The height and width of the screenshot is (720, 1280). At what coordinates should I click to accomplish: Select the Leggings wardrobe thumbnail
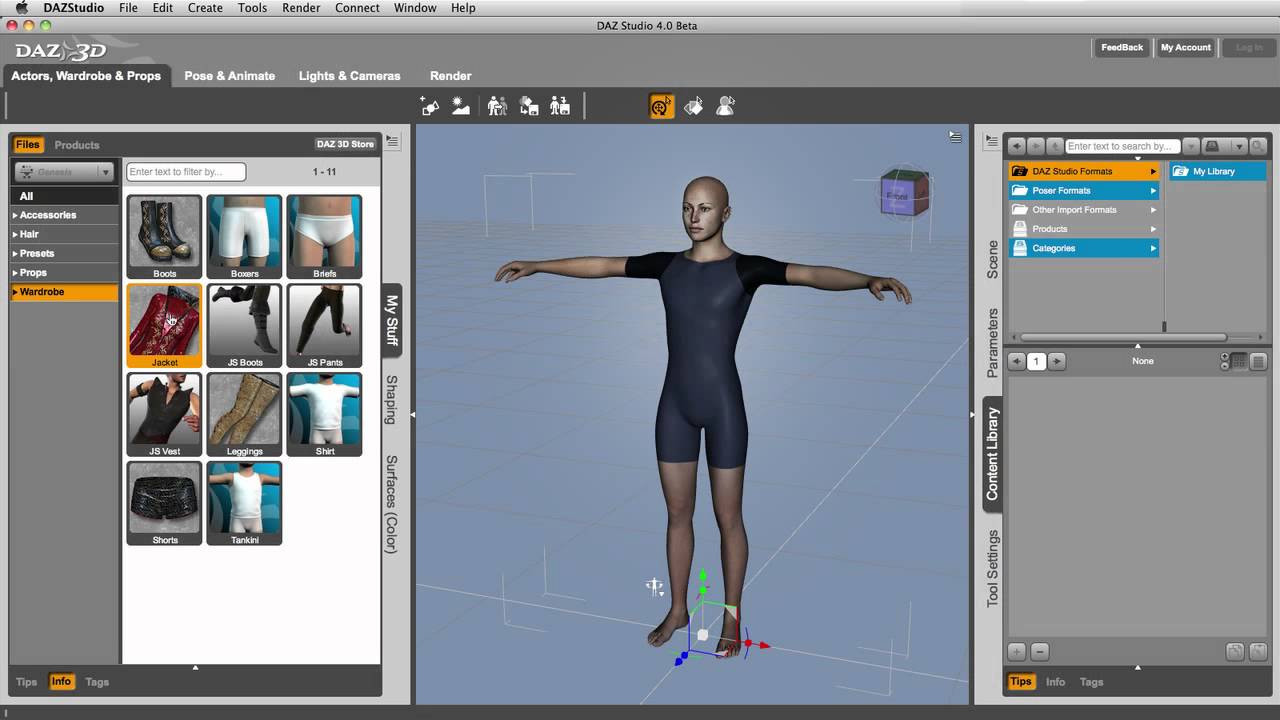(244, 415)
